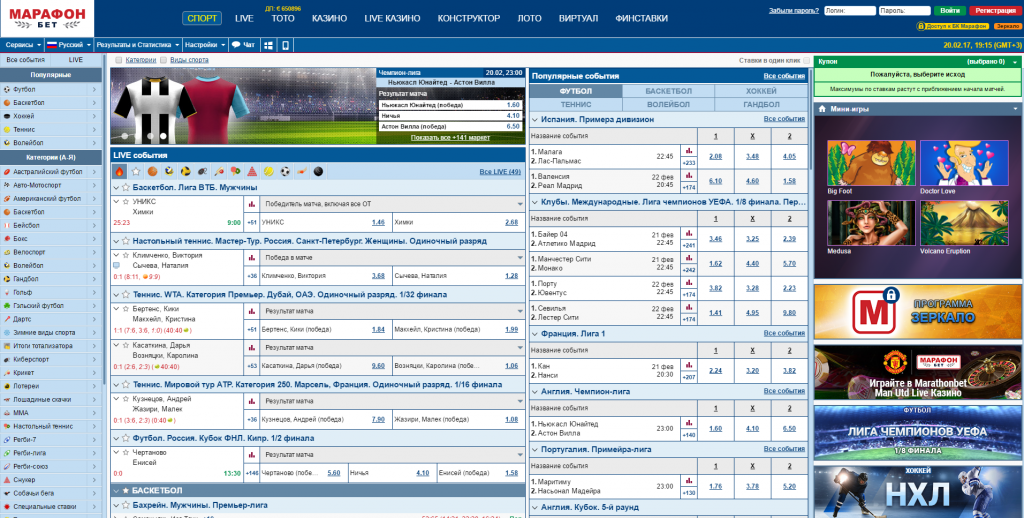This screenshot has width=1024, height=518.
Task: Click the red Регистрация button
Action: (996, 10)
